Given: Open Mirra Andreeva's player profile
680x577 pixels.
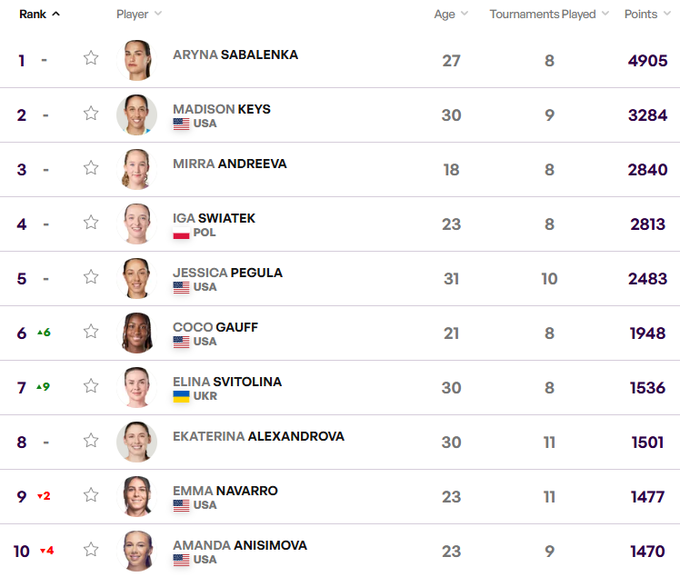Looking at the screenshot, I should (x=229, y=163).
